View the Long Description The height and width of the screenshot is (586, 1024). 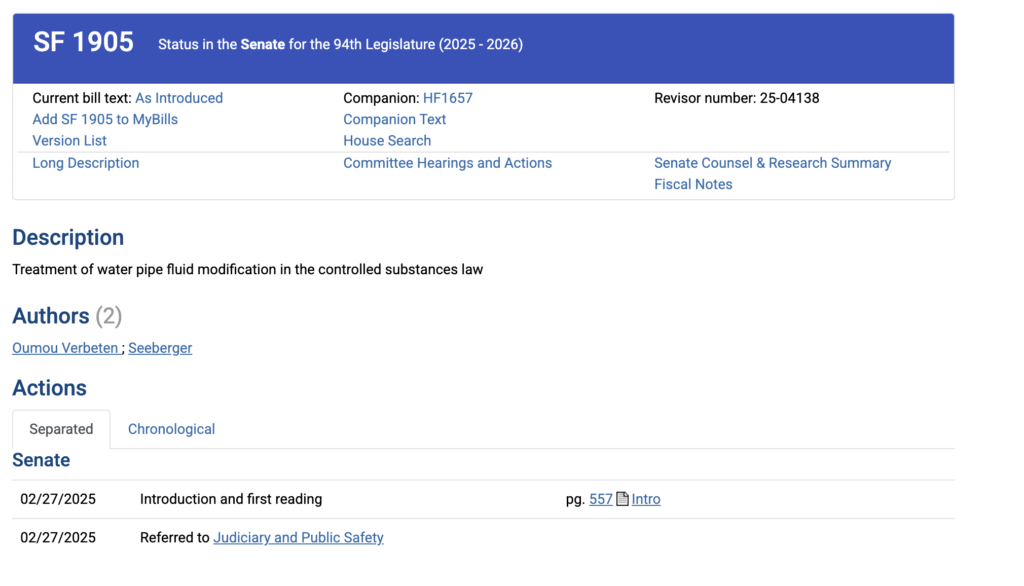[x=86, y=163]
